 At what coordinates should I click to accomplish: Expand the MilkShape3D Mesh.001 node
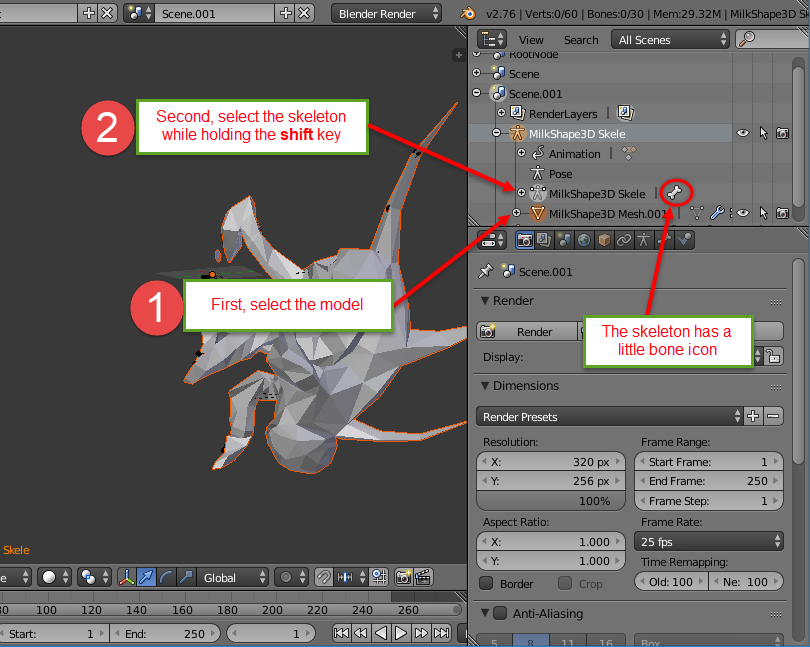516,213
